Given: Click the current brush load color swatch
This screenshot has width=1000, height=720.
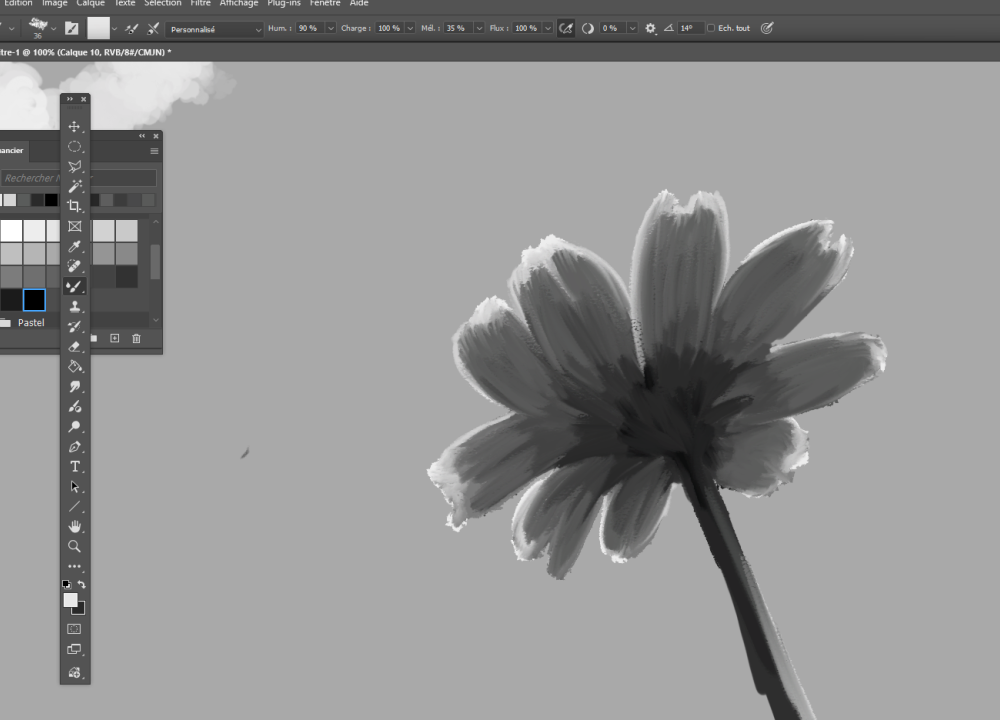Looking at the screenshot, I should (98, 28).
